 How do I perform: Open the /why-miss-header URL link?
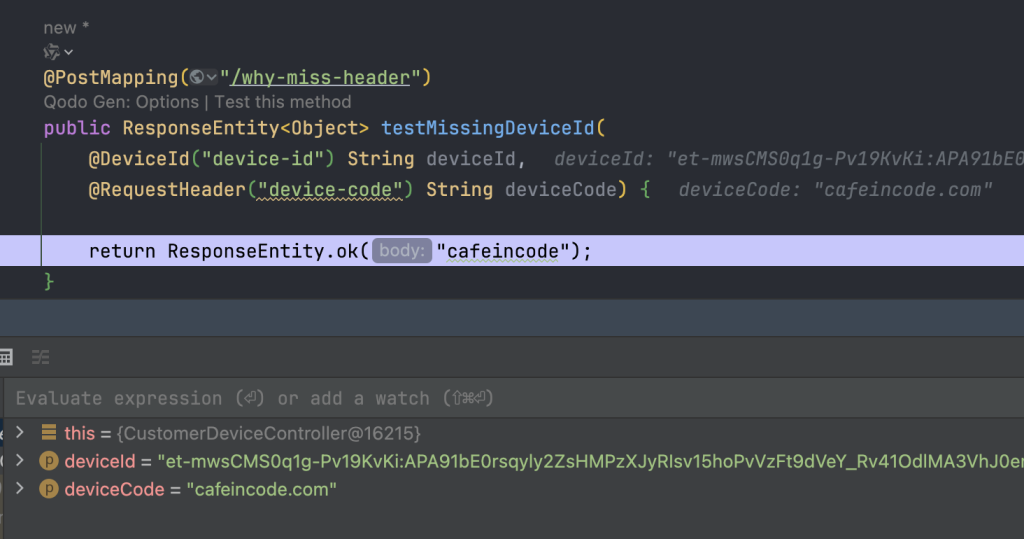pyautogui.click(x=320, y=77)
